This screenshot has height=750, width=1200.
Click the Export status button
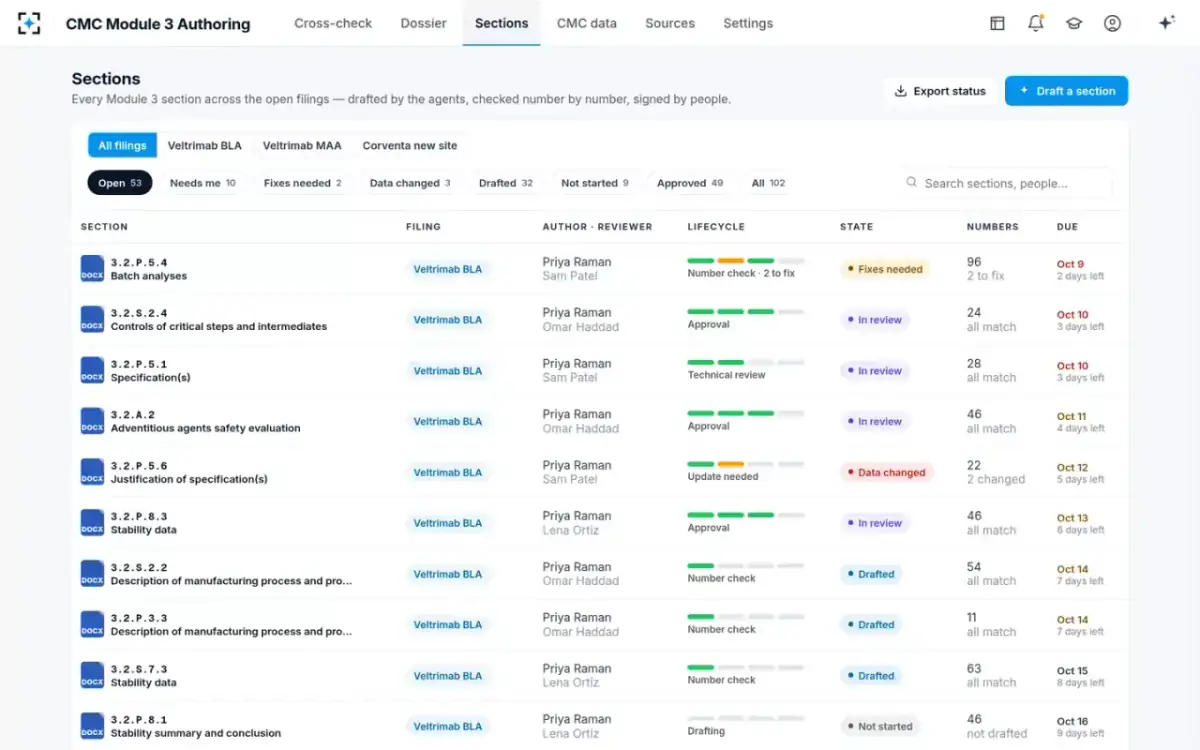tap(940, 91)
